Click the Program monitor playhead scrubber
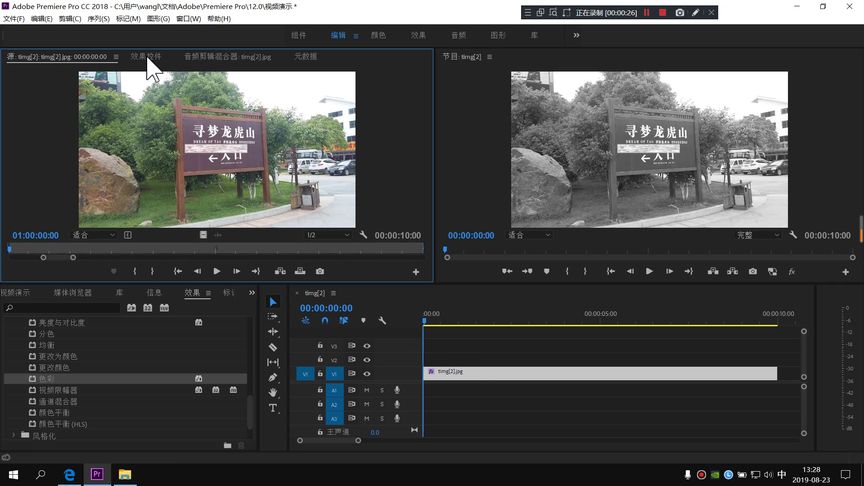Viewport: 864px width, 486px height. click(445, 249)
